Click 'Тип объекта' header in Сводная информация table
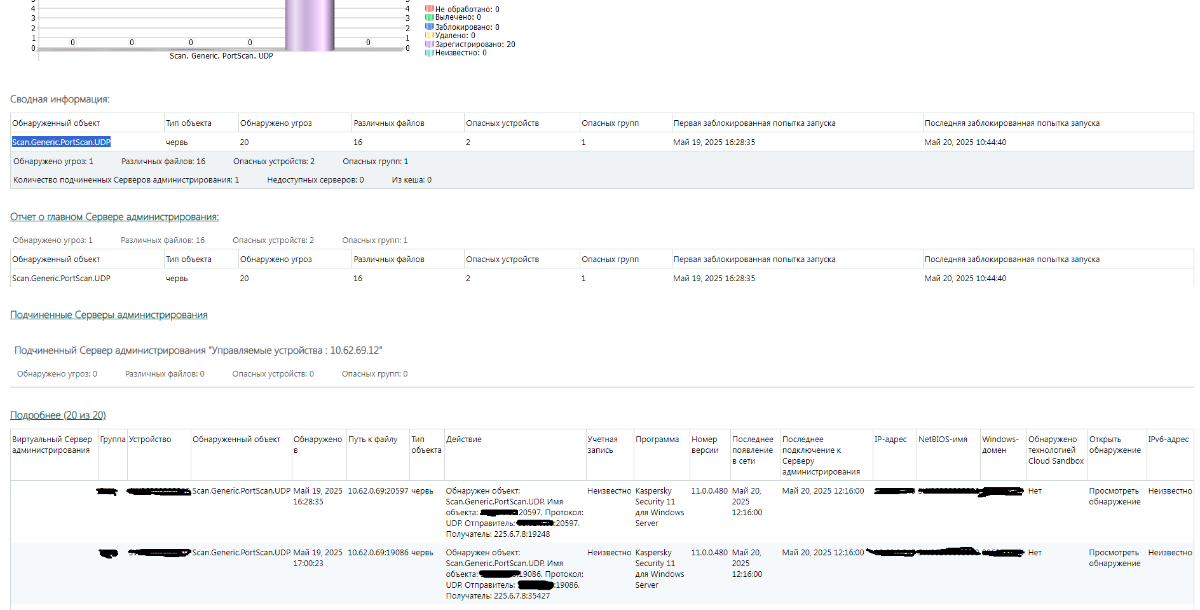This screenshot has height=610, width=1200. (188, 123)
